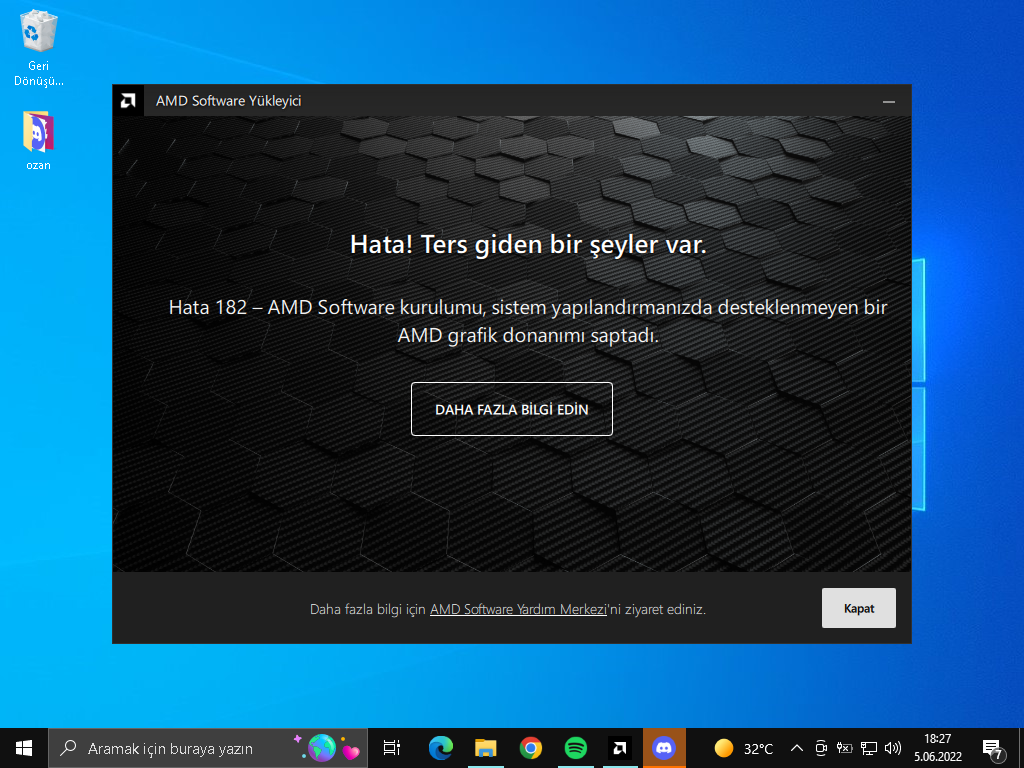Viewport: 1024px width, 768px height.
Task: Click the search box Aramak için buraya yazın
Action: tap(208, 748)
